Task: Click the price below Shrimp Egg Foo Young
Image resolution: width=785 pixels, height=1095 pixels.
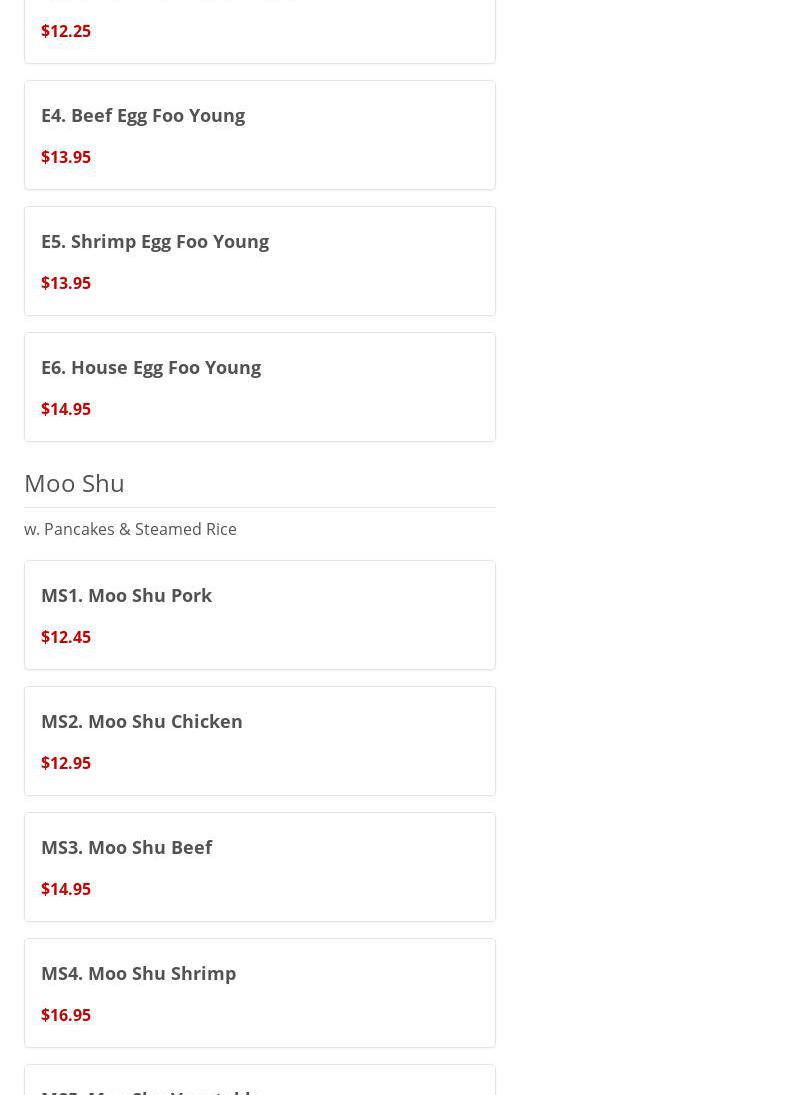Action: 66,283
